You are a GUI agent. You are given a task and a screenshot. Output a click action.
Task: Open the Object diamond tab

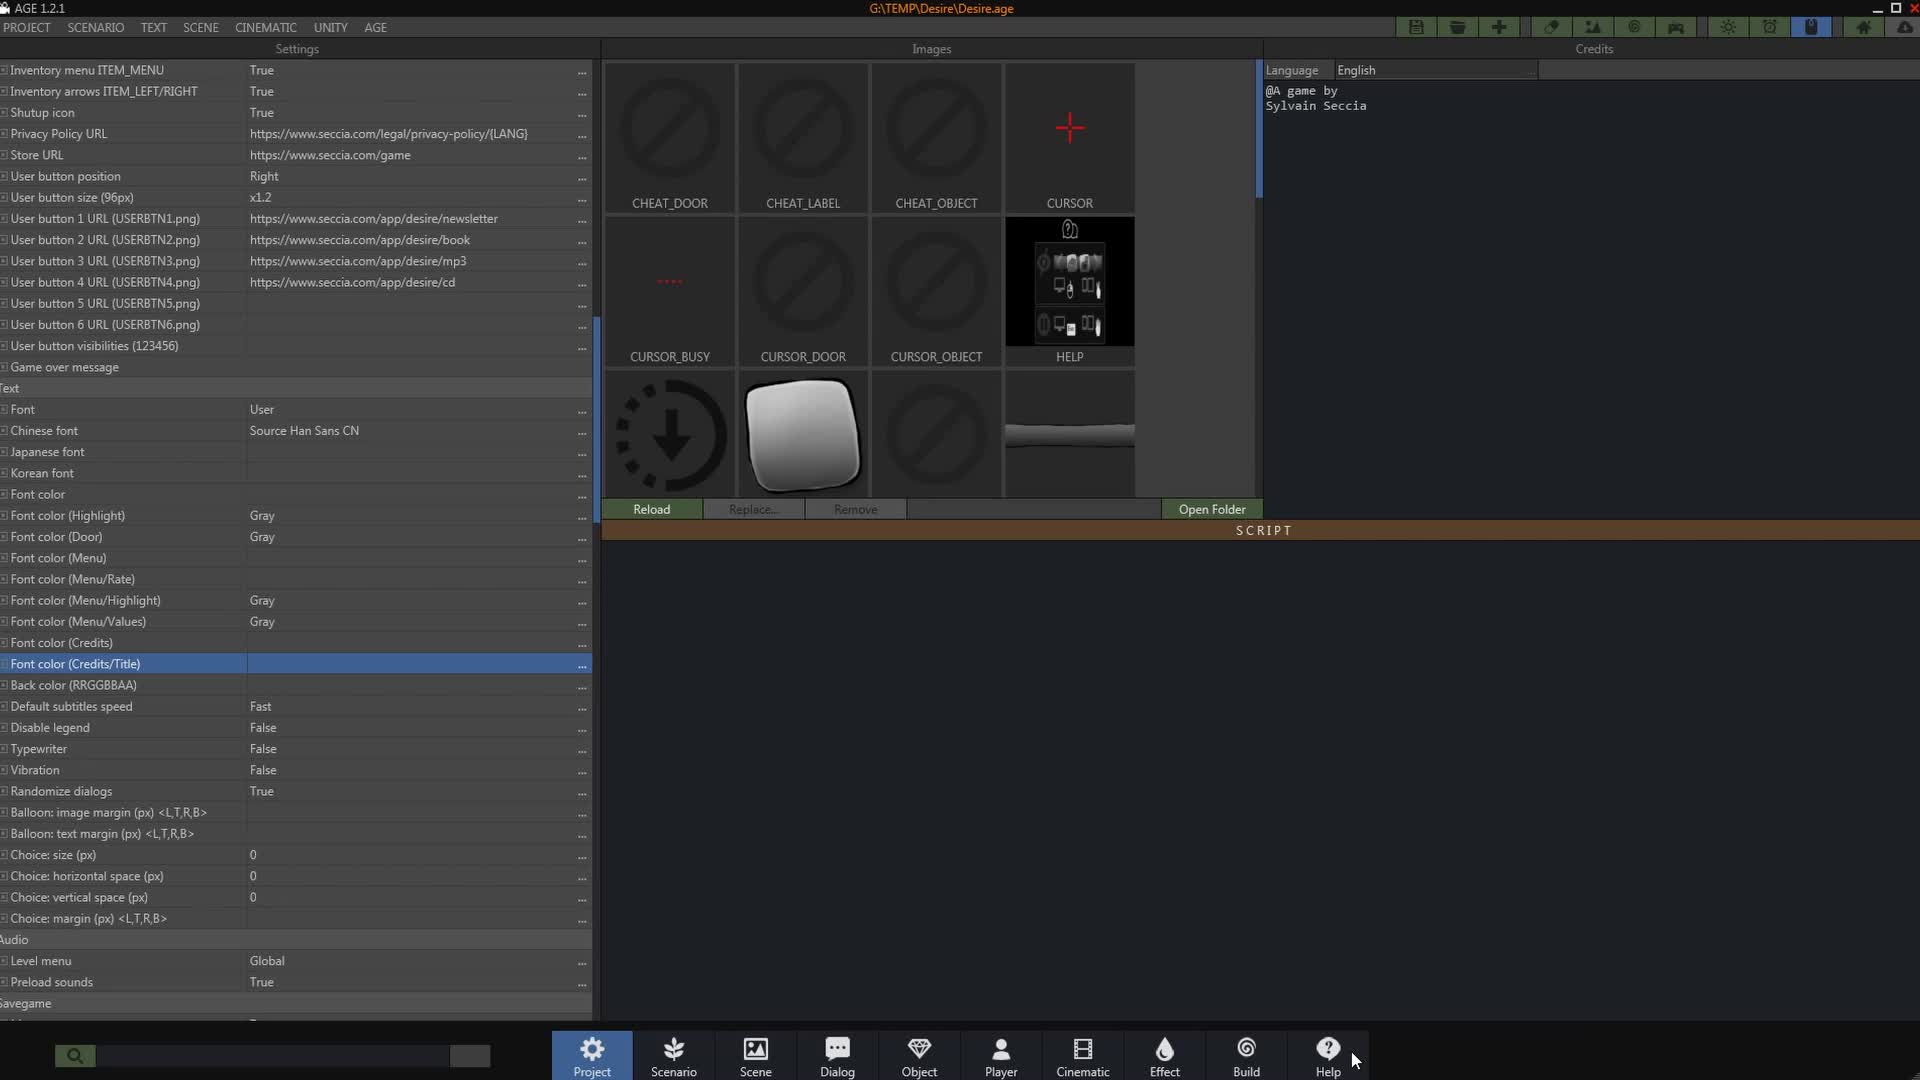919,1056
